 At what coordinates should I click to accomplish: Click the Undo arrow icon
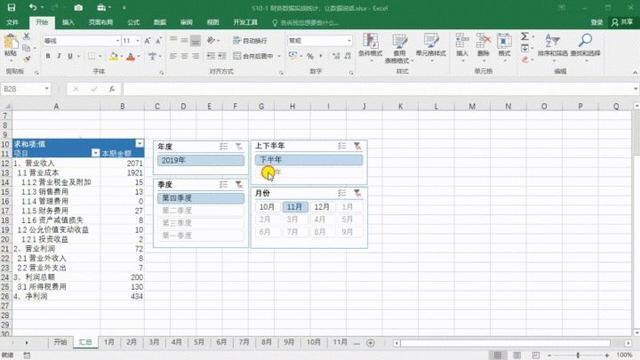point(33,7)
